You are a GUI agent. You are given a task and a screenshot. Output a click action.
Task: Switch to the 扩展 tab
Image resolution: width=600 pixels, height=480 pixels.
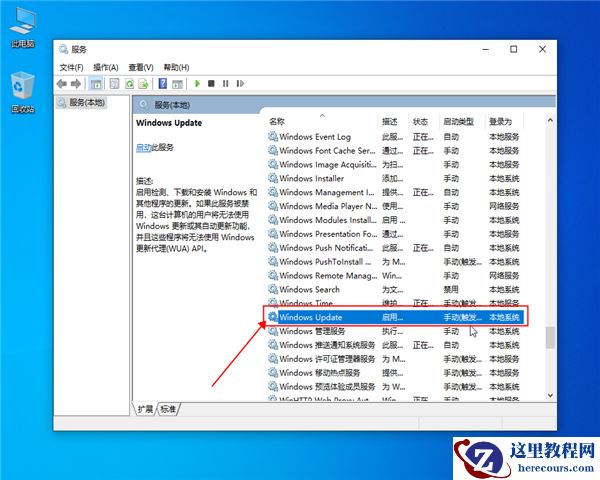click(x=145, y=409)
